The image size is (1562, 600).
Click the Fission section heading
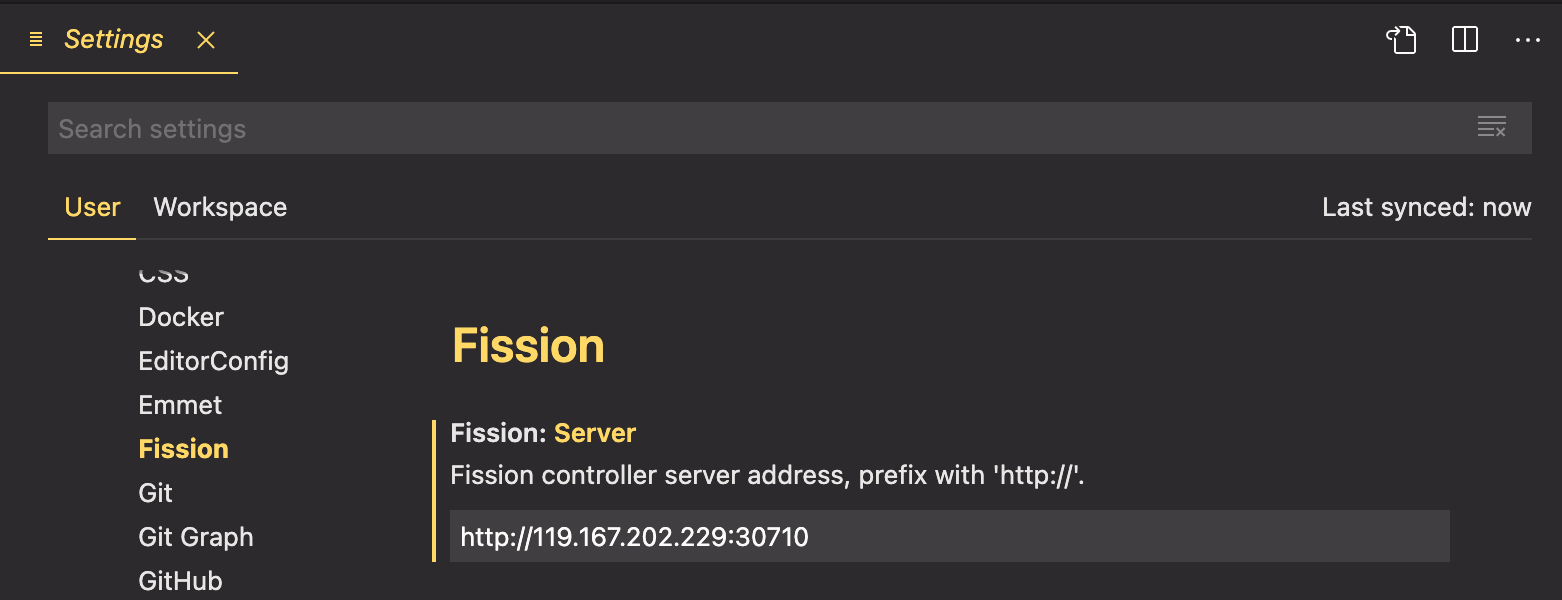click(528, 346)
